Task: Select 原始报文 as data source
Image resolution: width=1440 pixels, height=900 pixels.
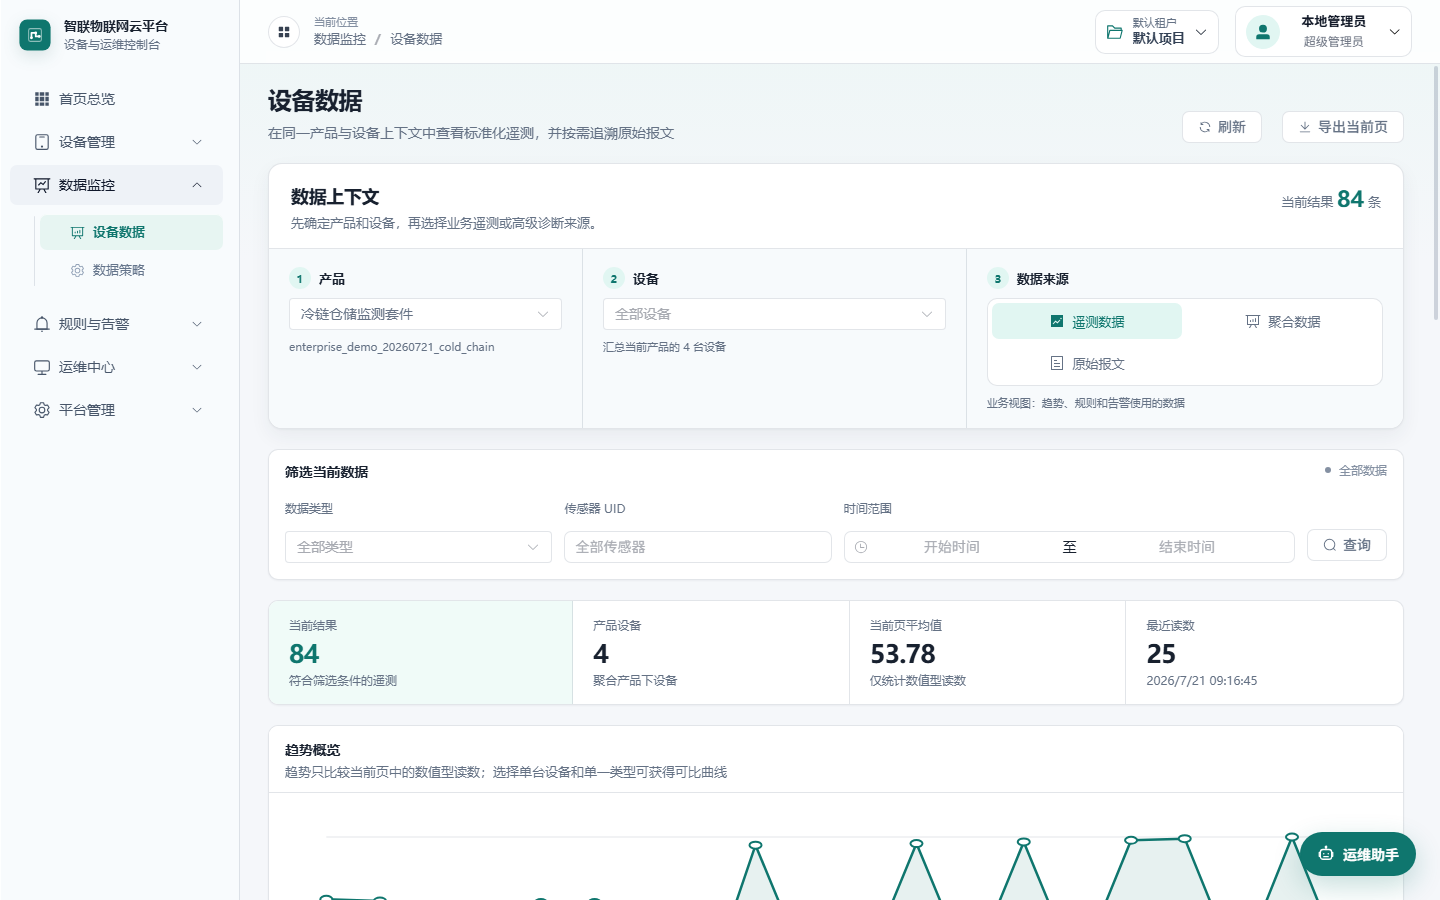Action: pos(1087,364)
